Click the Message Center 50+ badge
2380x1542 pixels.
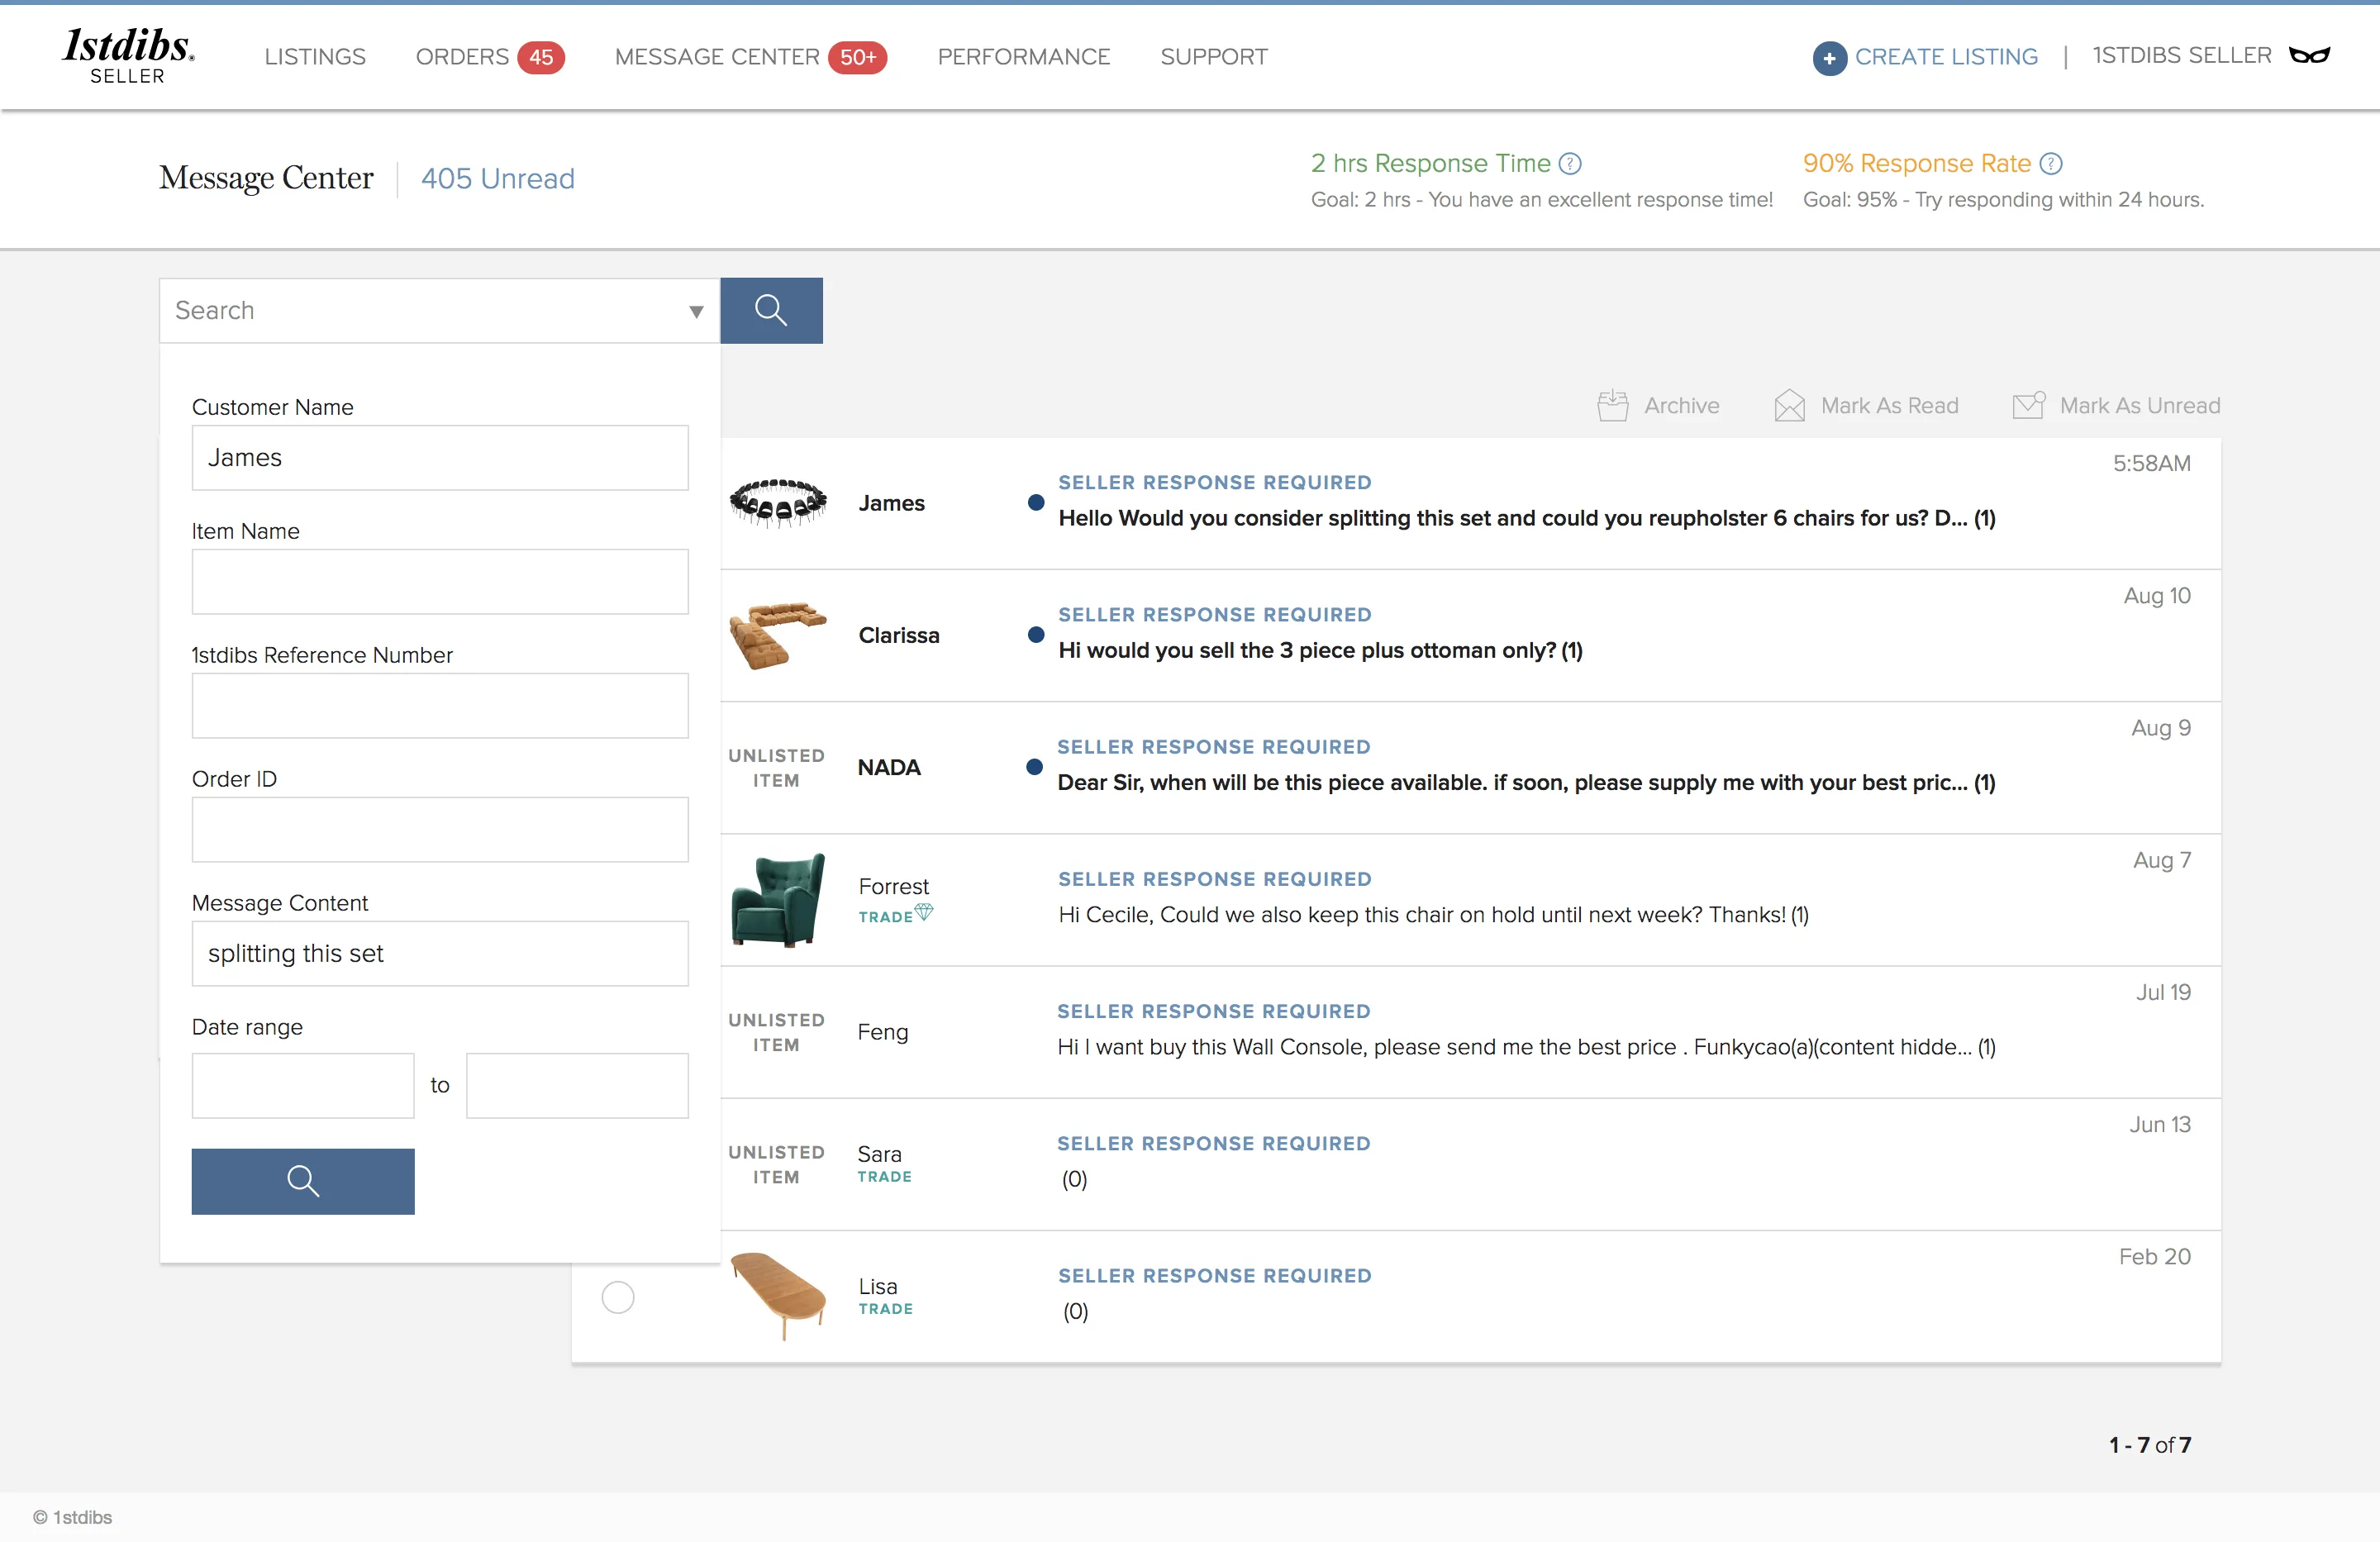(x=858, y=58)
